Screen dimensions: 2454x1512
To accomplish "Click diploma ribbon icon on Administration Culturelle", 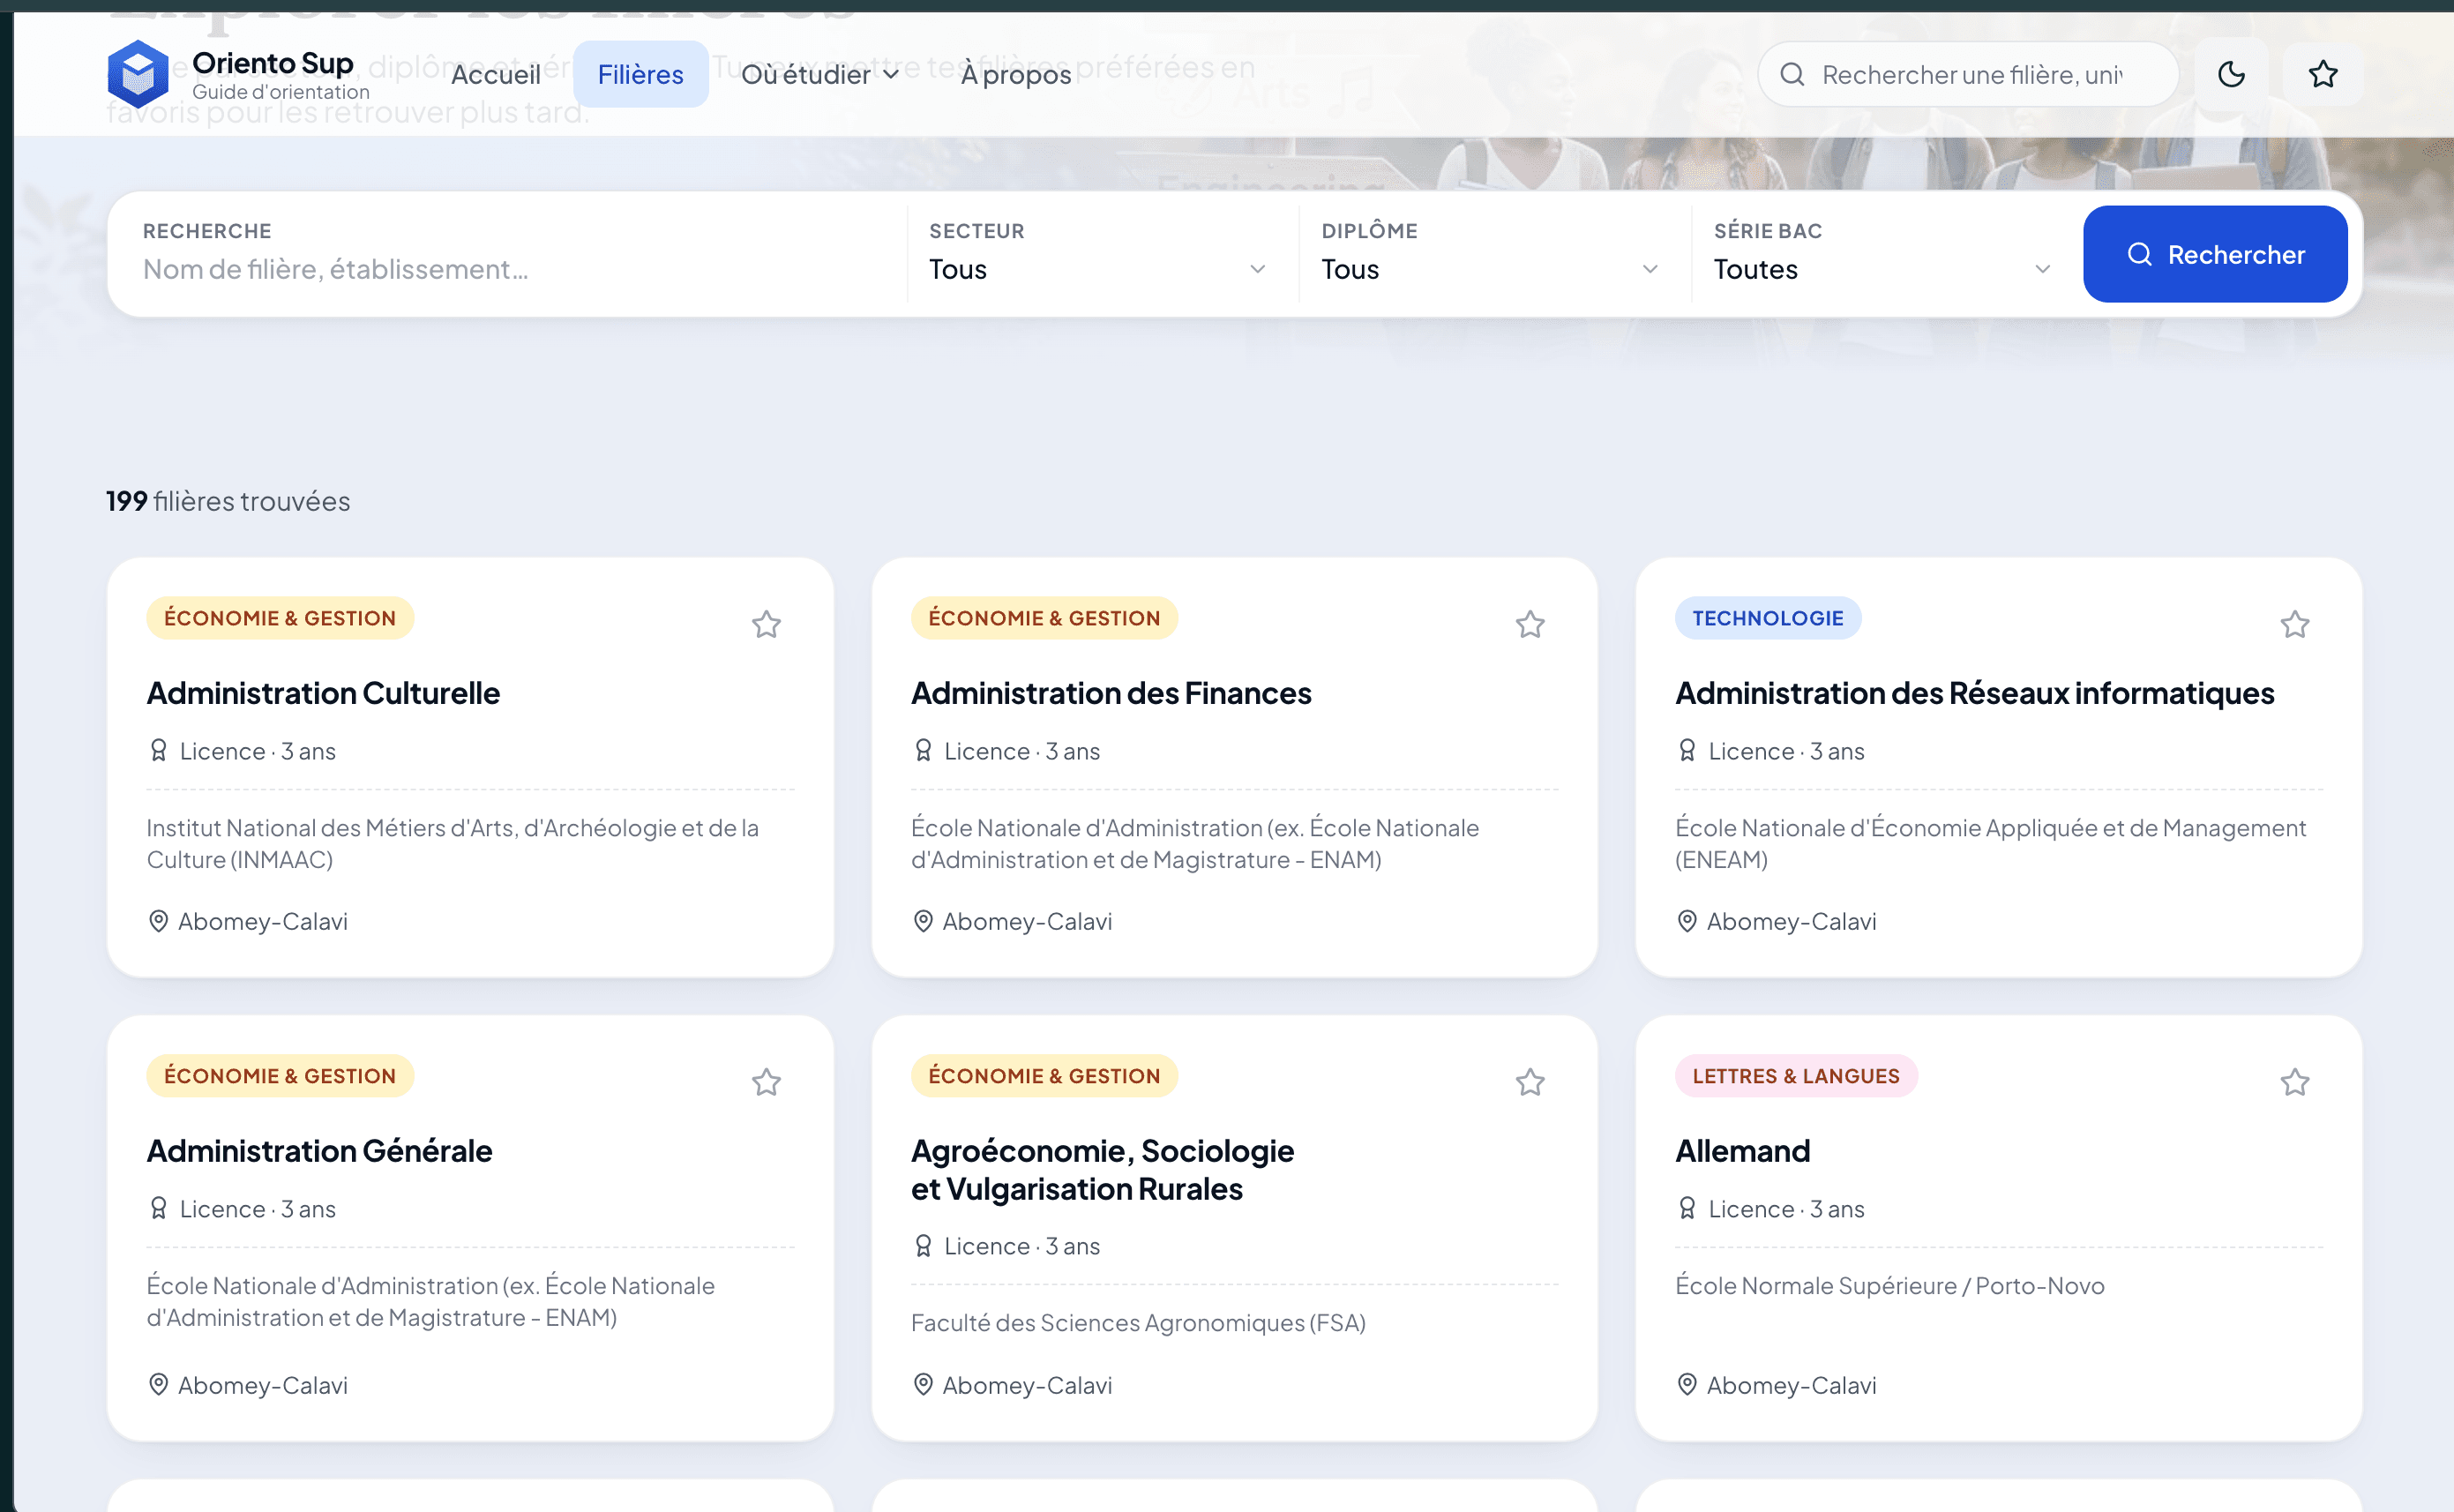I will [158, 750].
